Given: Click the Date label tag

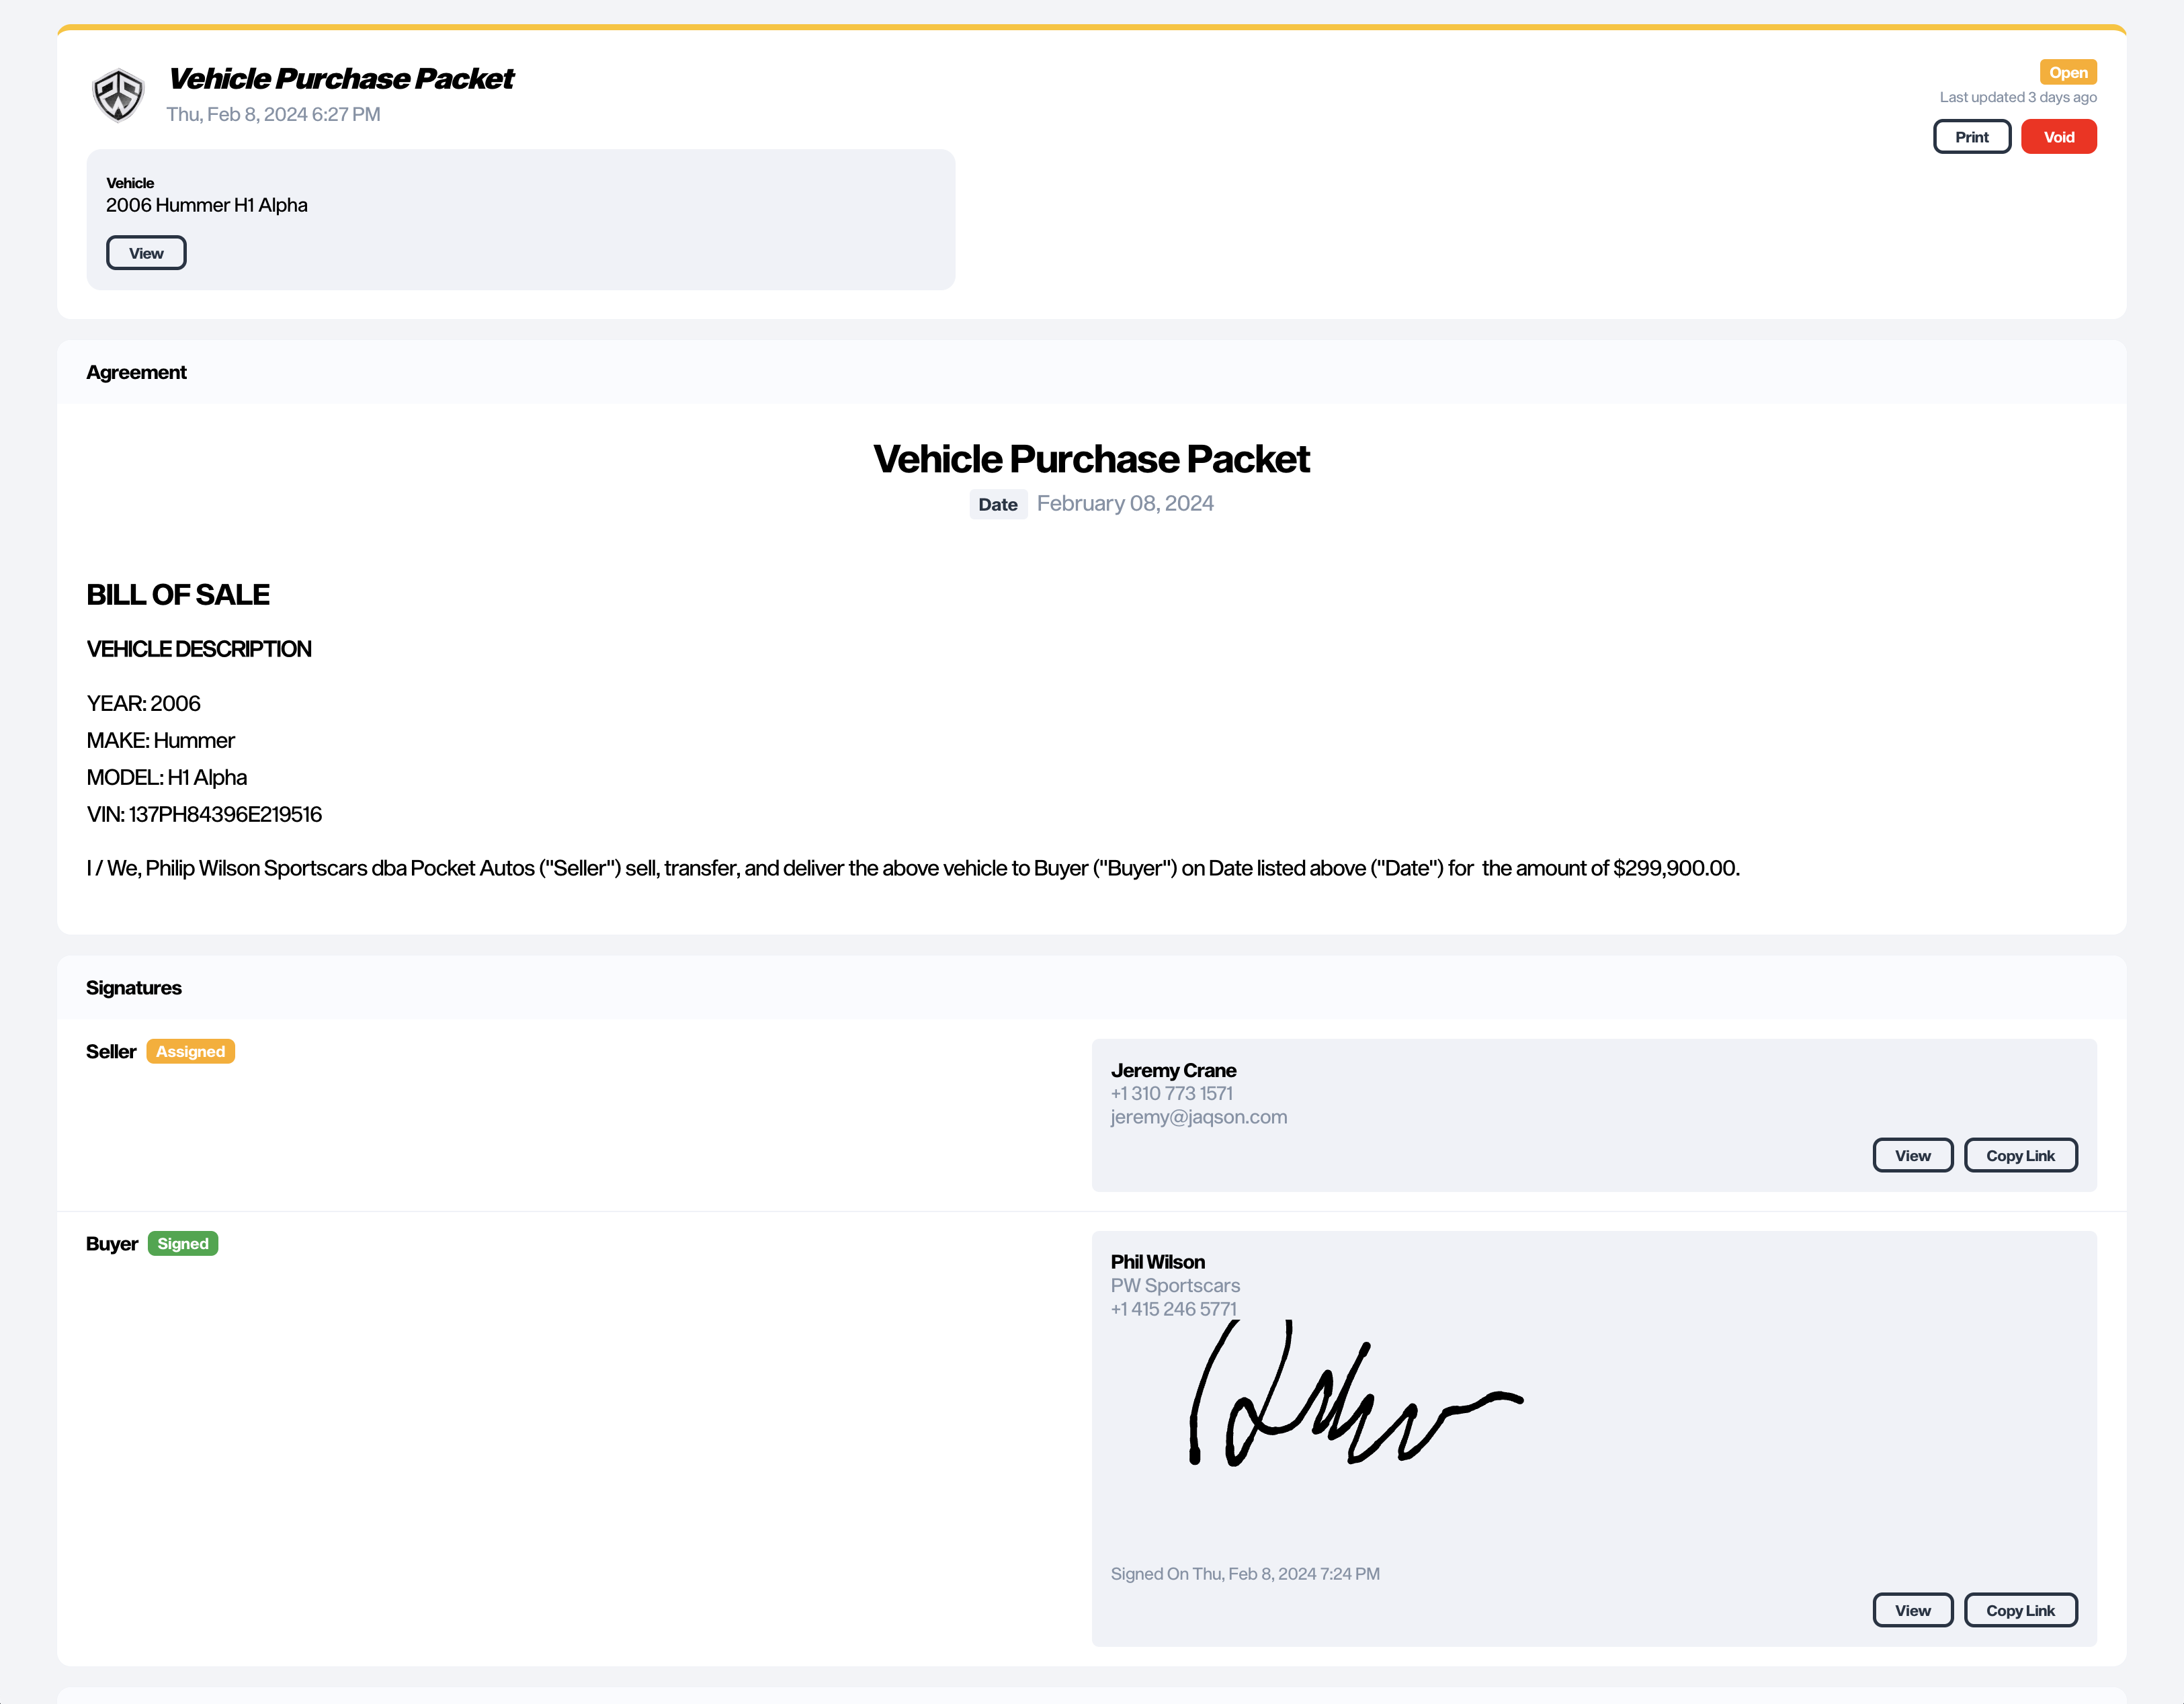Looking at the screenshot, I should 997,504.
